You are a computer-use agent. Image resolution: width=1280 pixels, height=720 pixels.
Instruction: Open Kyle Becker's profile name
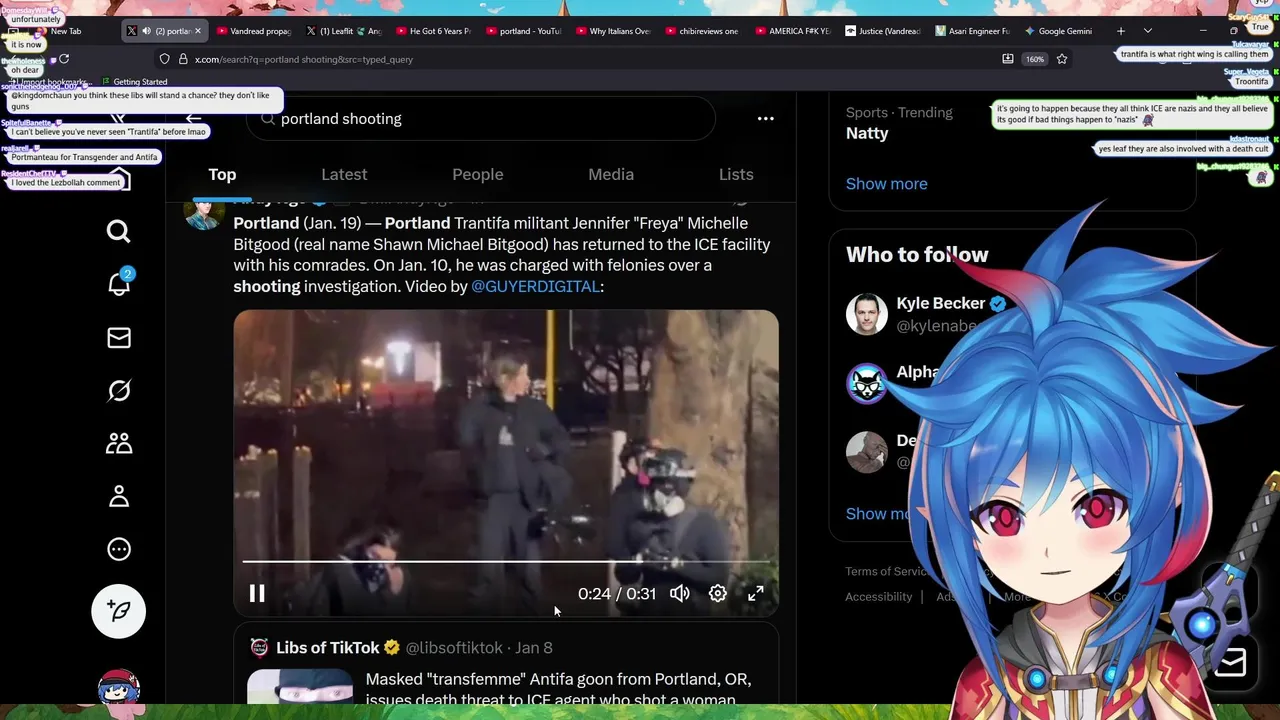[x=940, y=303]
